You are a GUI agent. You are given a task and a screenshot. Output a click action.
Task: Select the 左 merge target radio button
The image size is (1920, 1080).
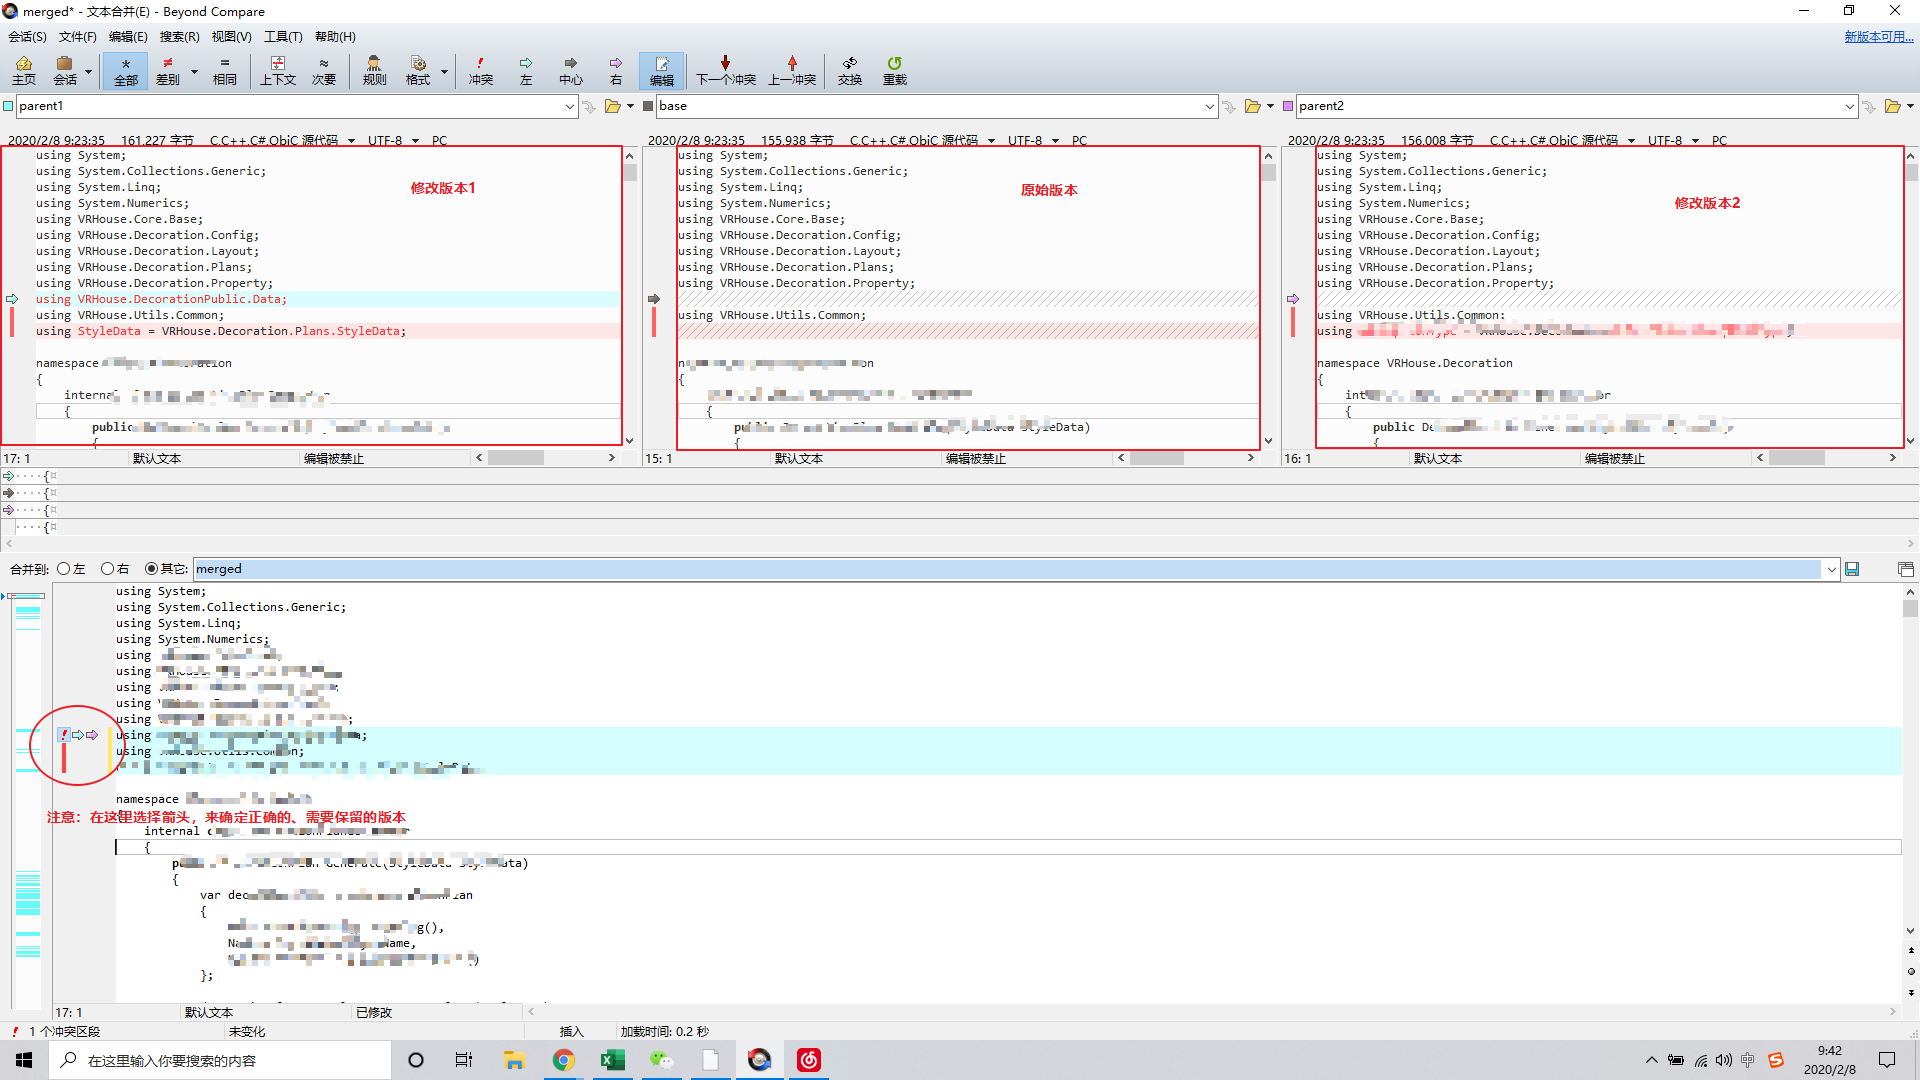point(64,569)
